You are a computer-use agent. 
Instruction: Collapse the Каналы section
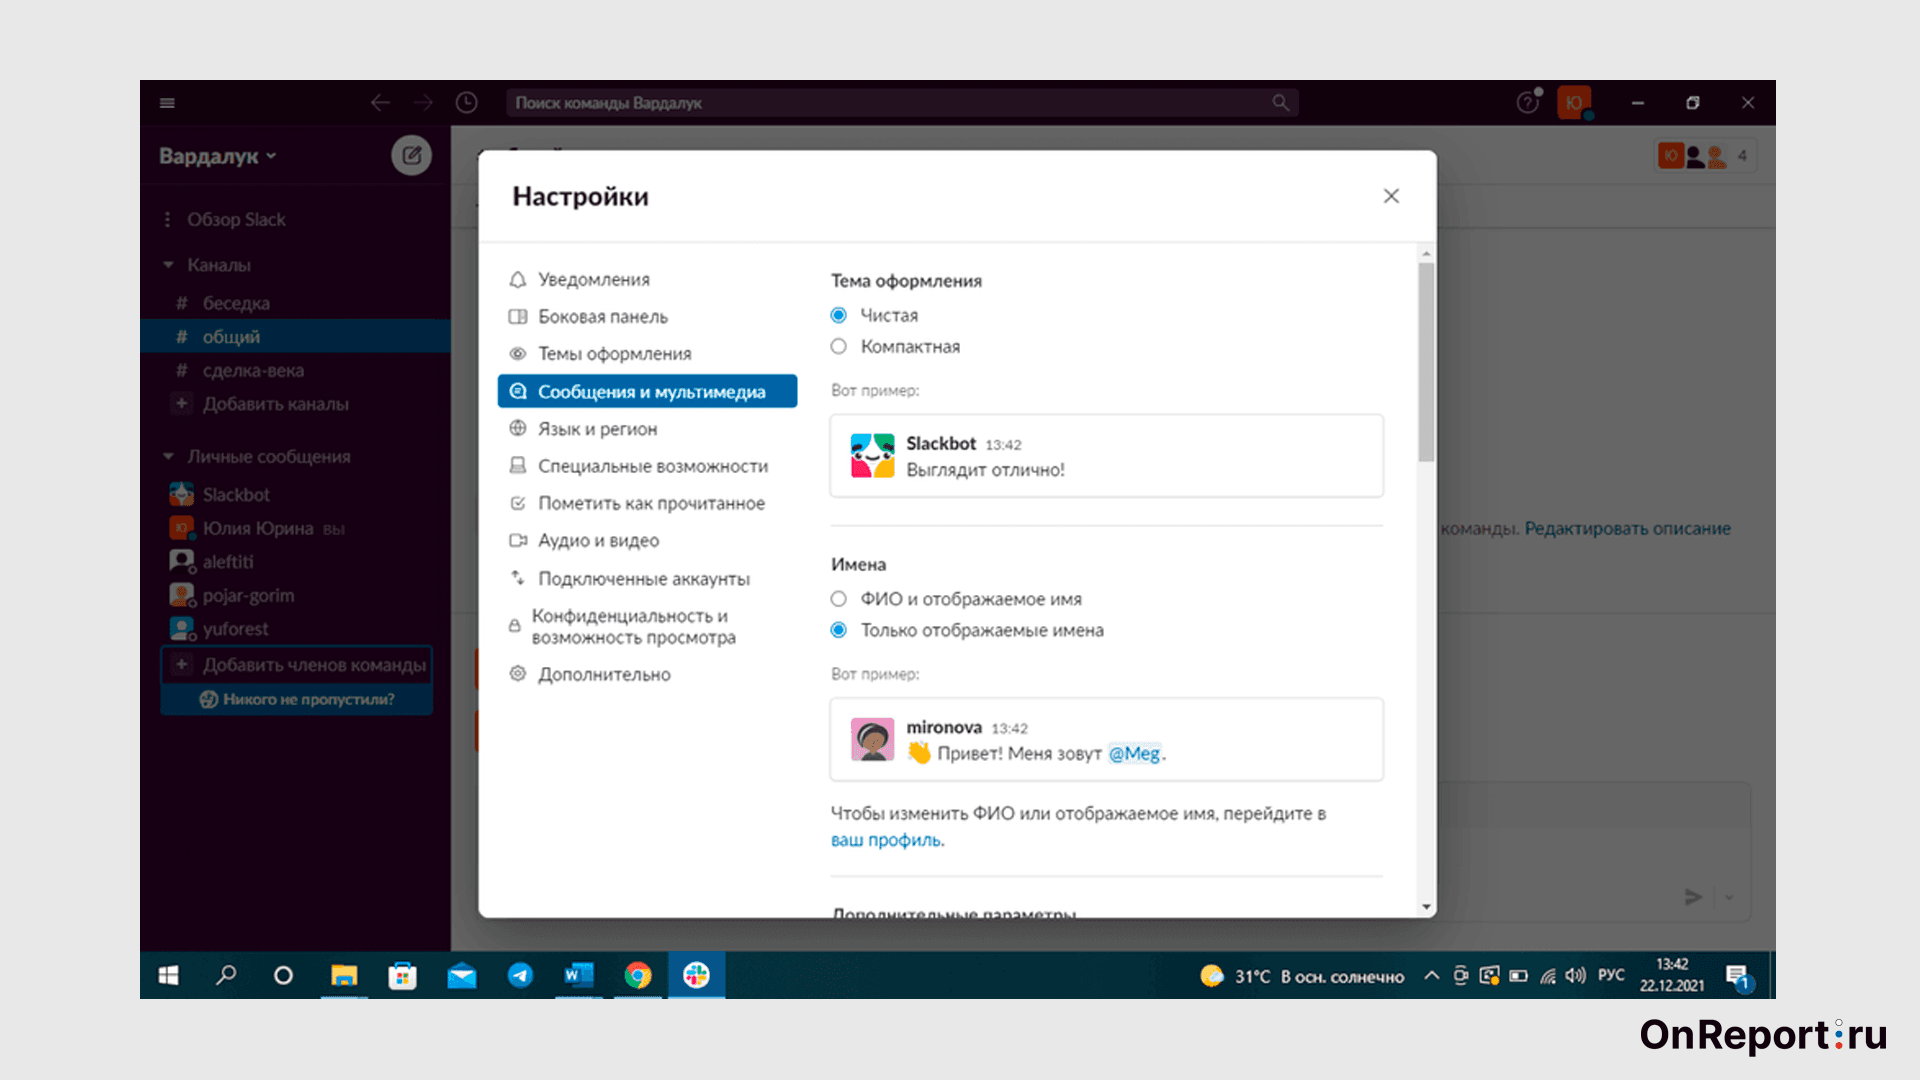pos(168,265)
